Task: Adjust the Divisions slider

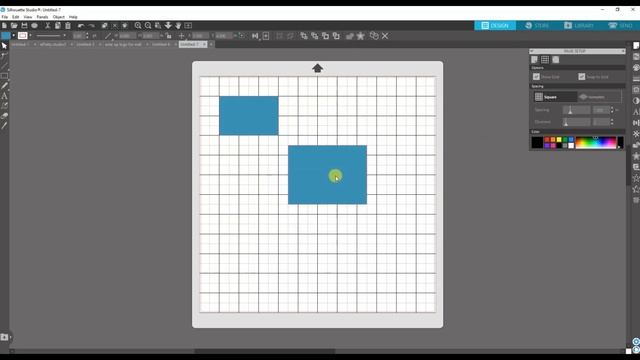Action: click(x=576, y=122)
